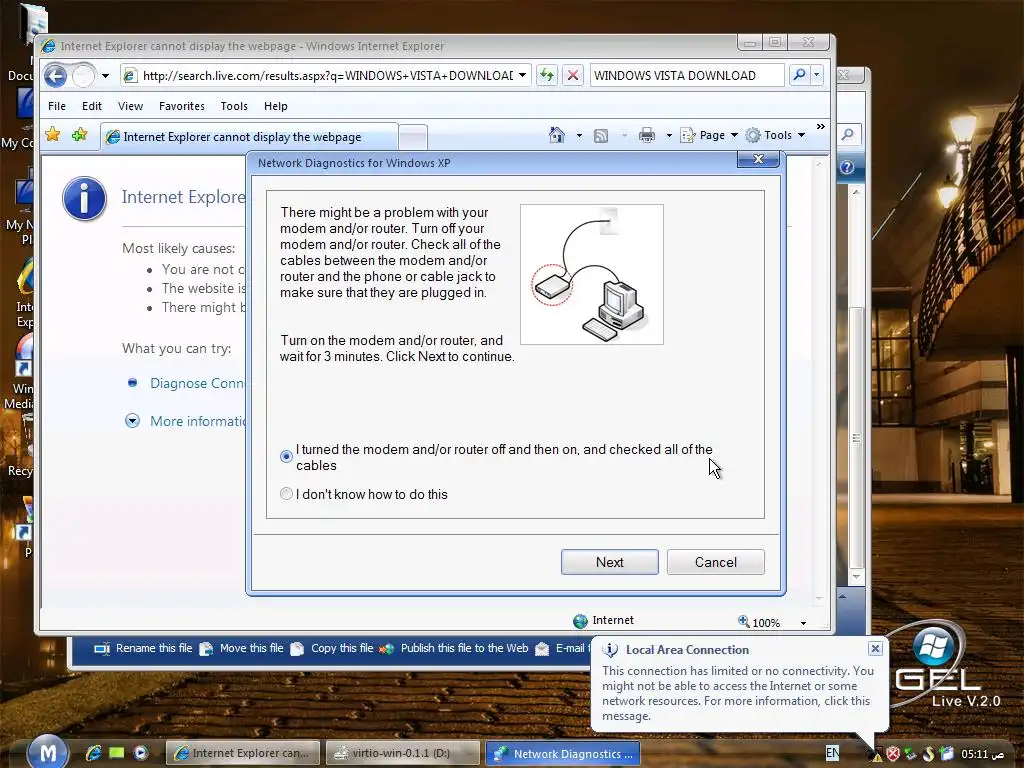The width and height of the screenshot is (1024, 768).
Task: Expand the Home button dropdown arrow
Action: coord(579,136)
